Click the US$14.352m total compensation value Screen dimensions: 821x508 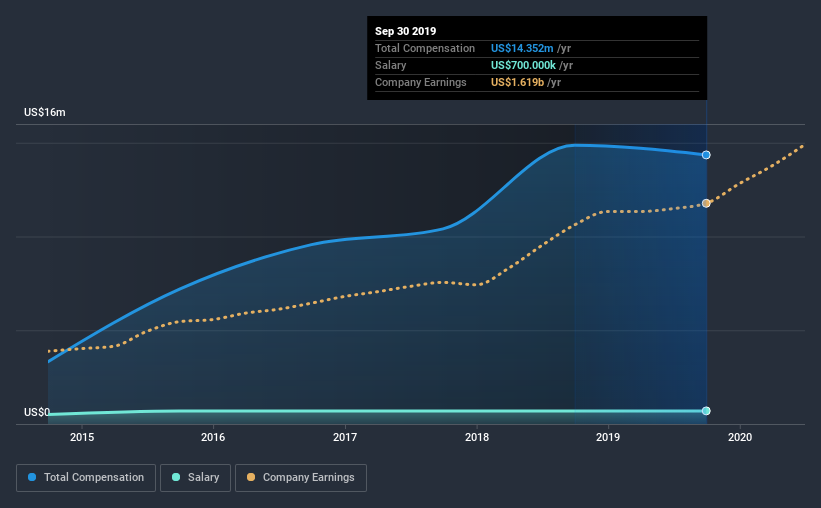522,48
